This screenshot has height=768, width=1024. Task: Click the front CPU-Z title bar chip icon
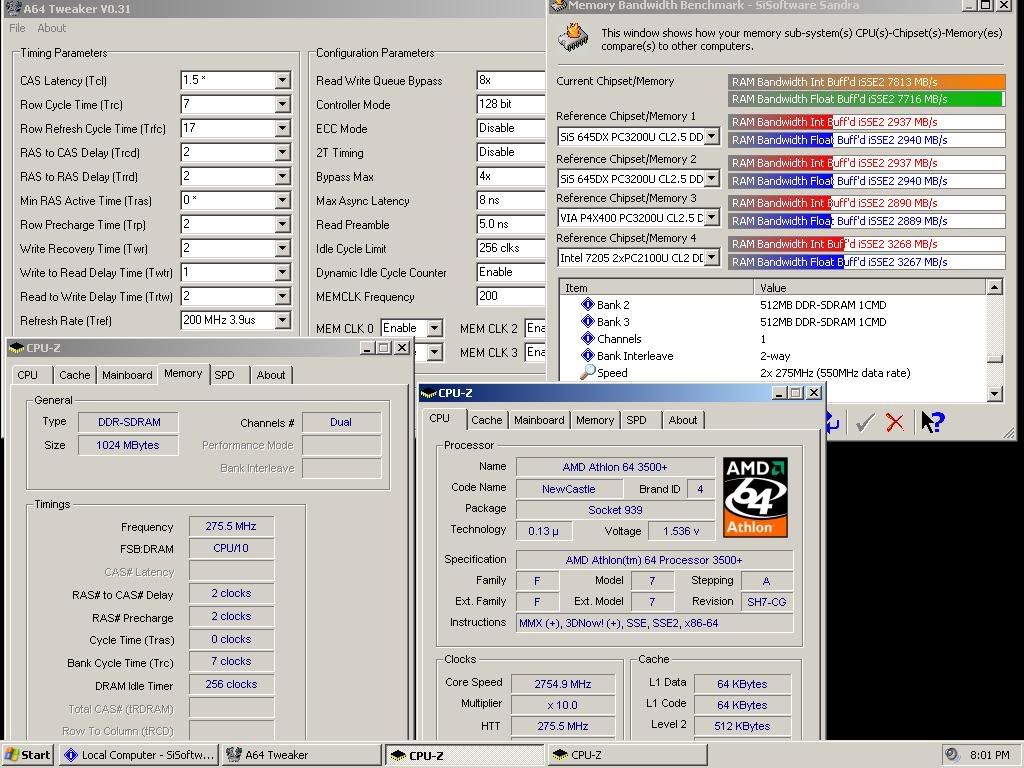coord(428,392)
